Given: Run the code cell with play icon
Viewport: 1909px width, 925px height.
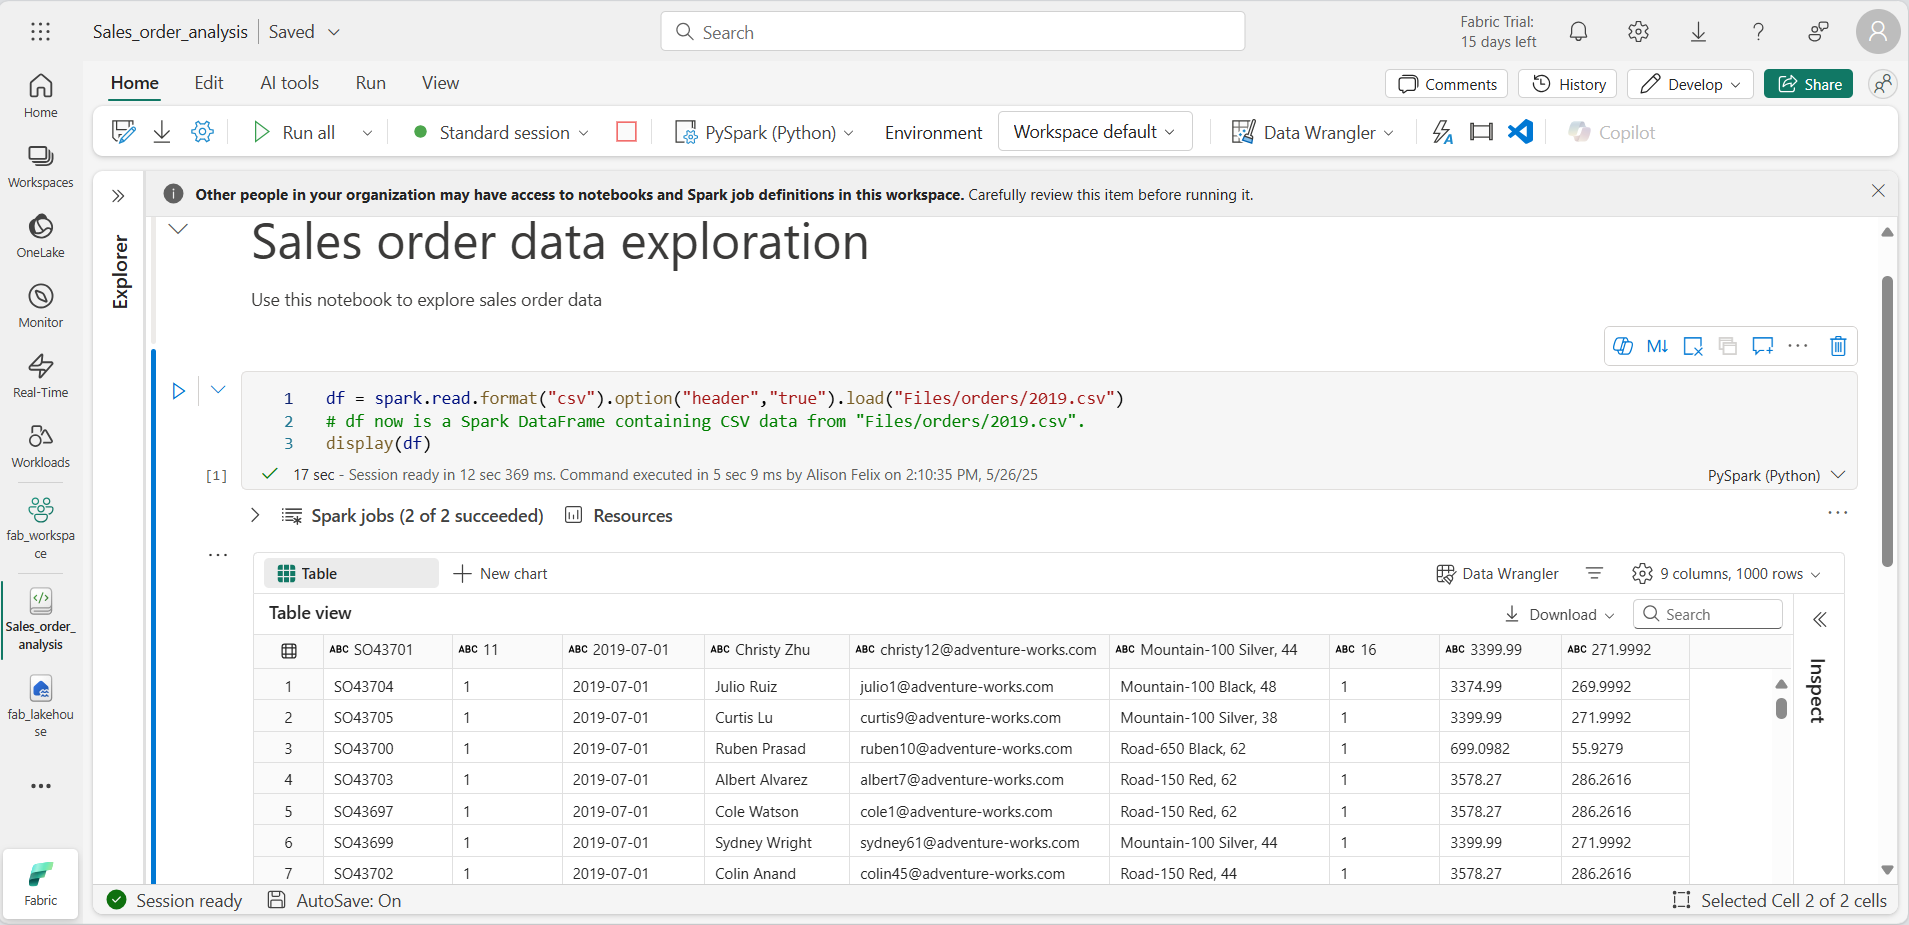Looking at the screenshot, I should 178,391.
